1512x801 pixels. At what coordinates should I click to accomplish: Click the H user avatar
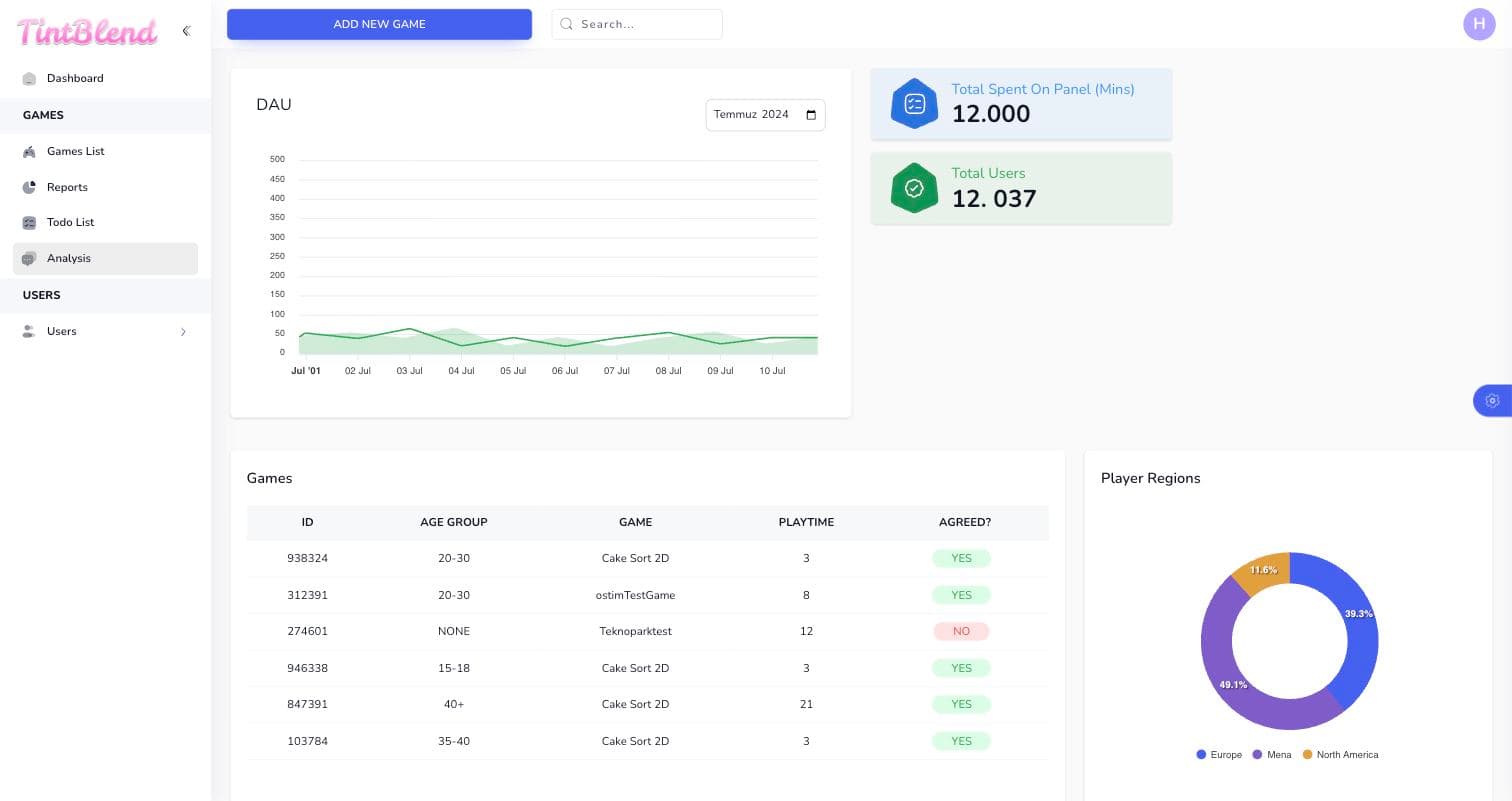(x=1479, y=24)
